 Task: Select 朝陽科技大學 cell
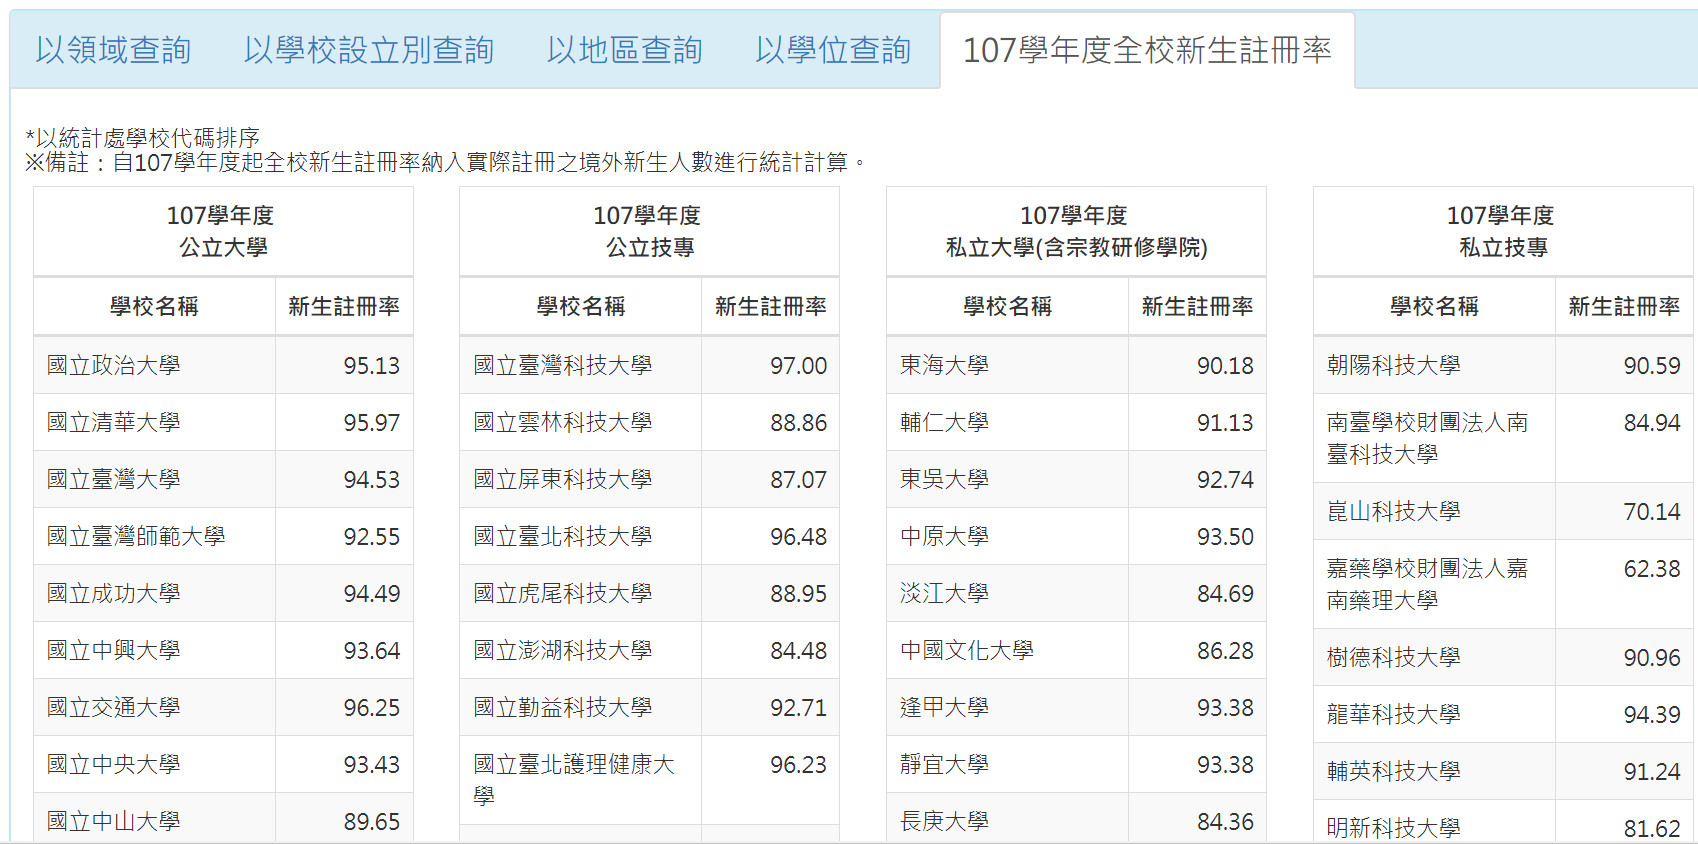pyautogui.click(x=1434, y=365)
